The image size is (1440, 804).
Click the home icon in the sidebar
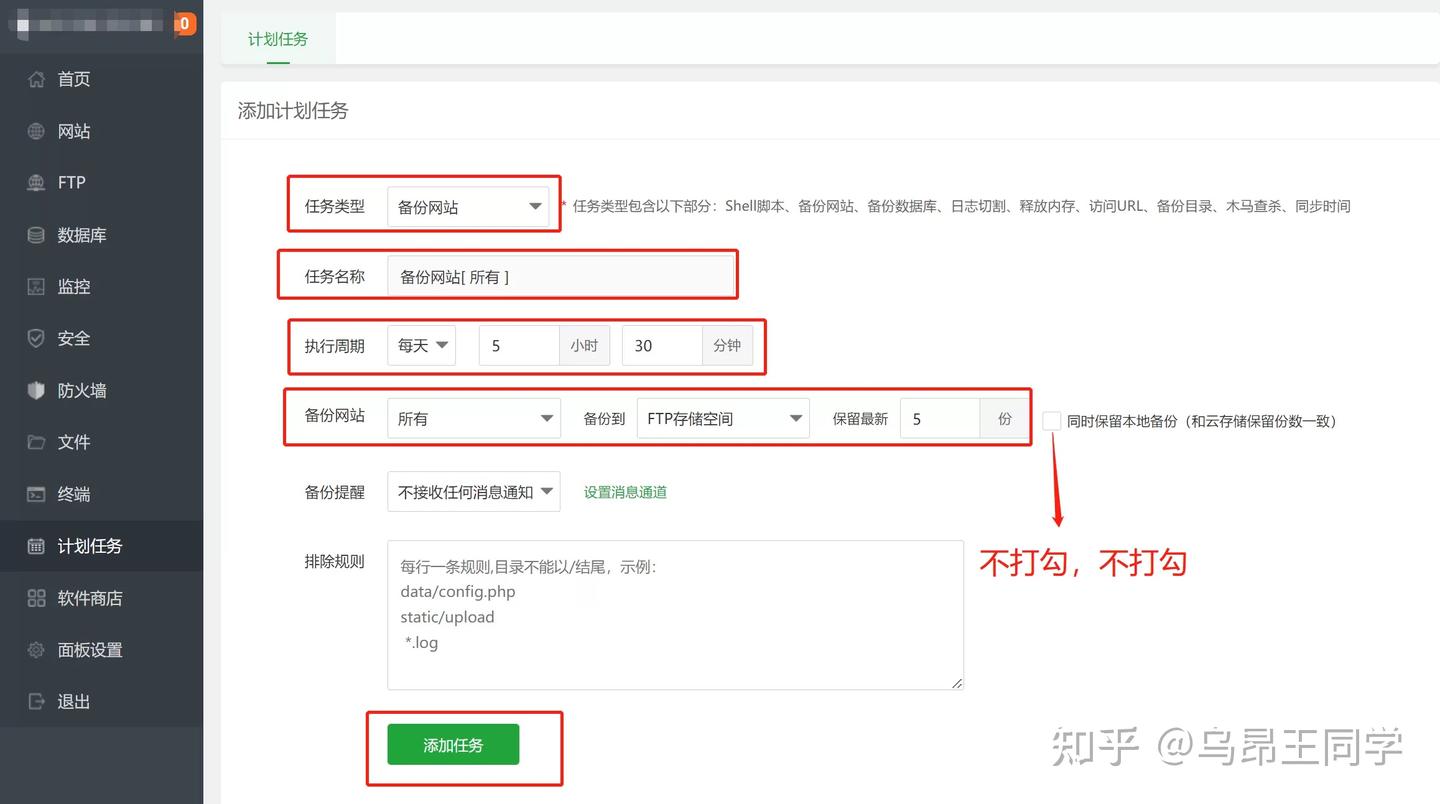point(36,79)
